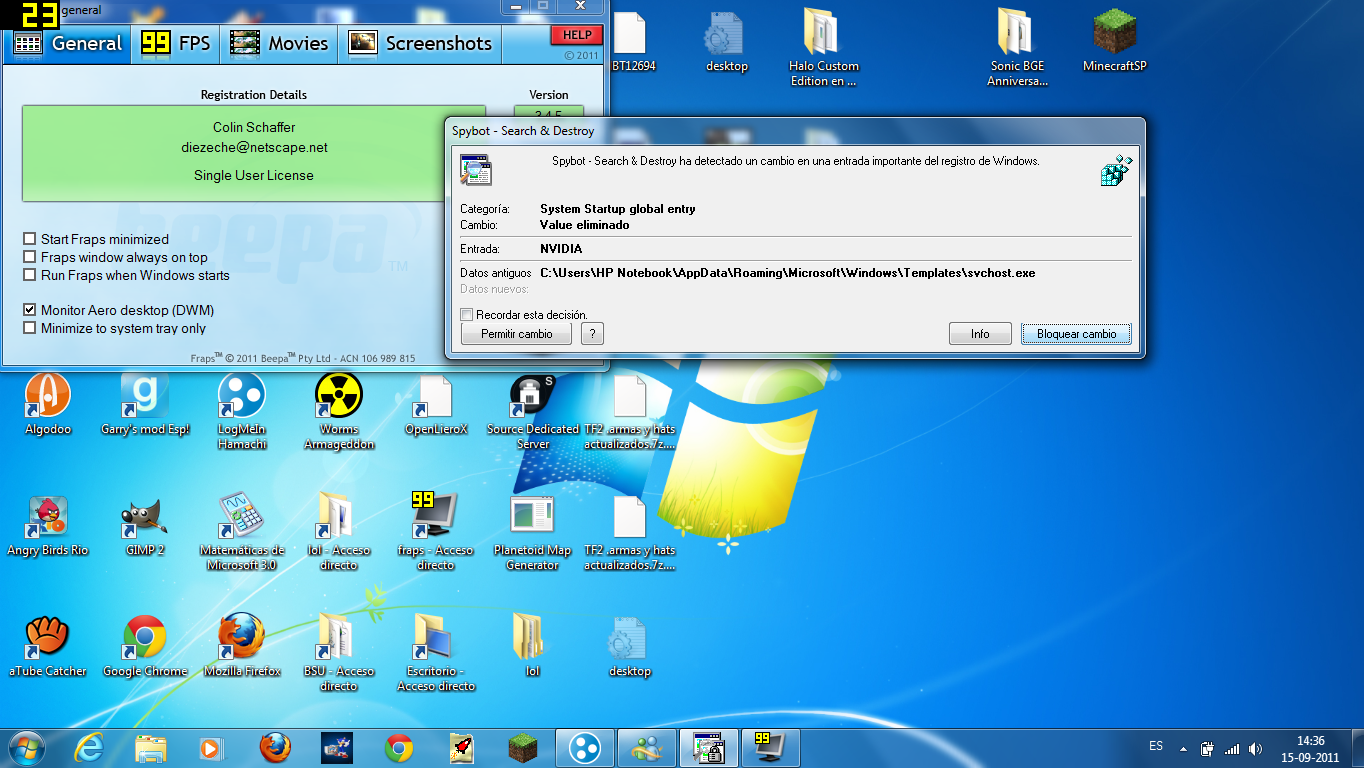Select the aTube Catcher desktop shortcut

[x=48, y=647]
